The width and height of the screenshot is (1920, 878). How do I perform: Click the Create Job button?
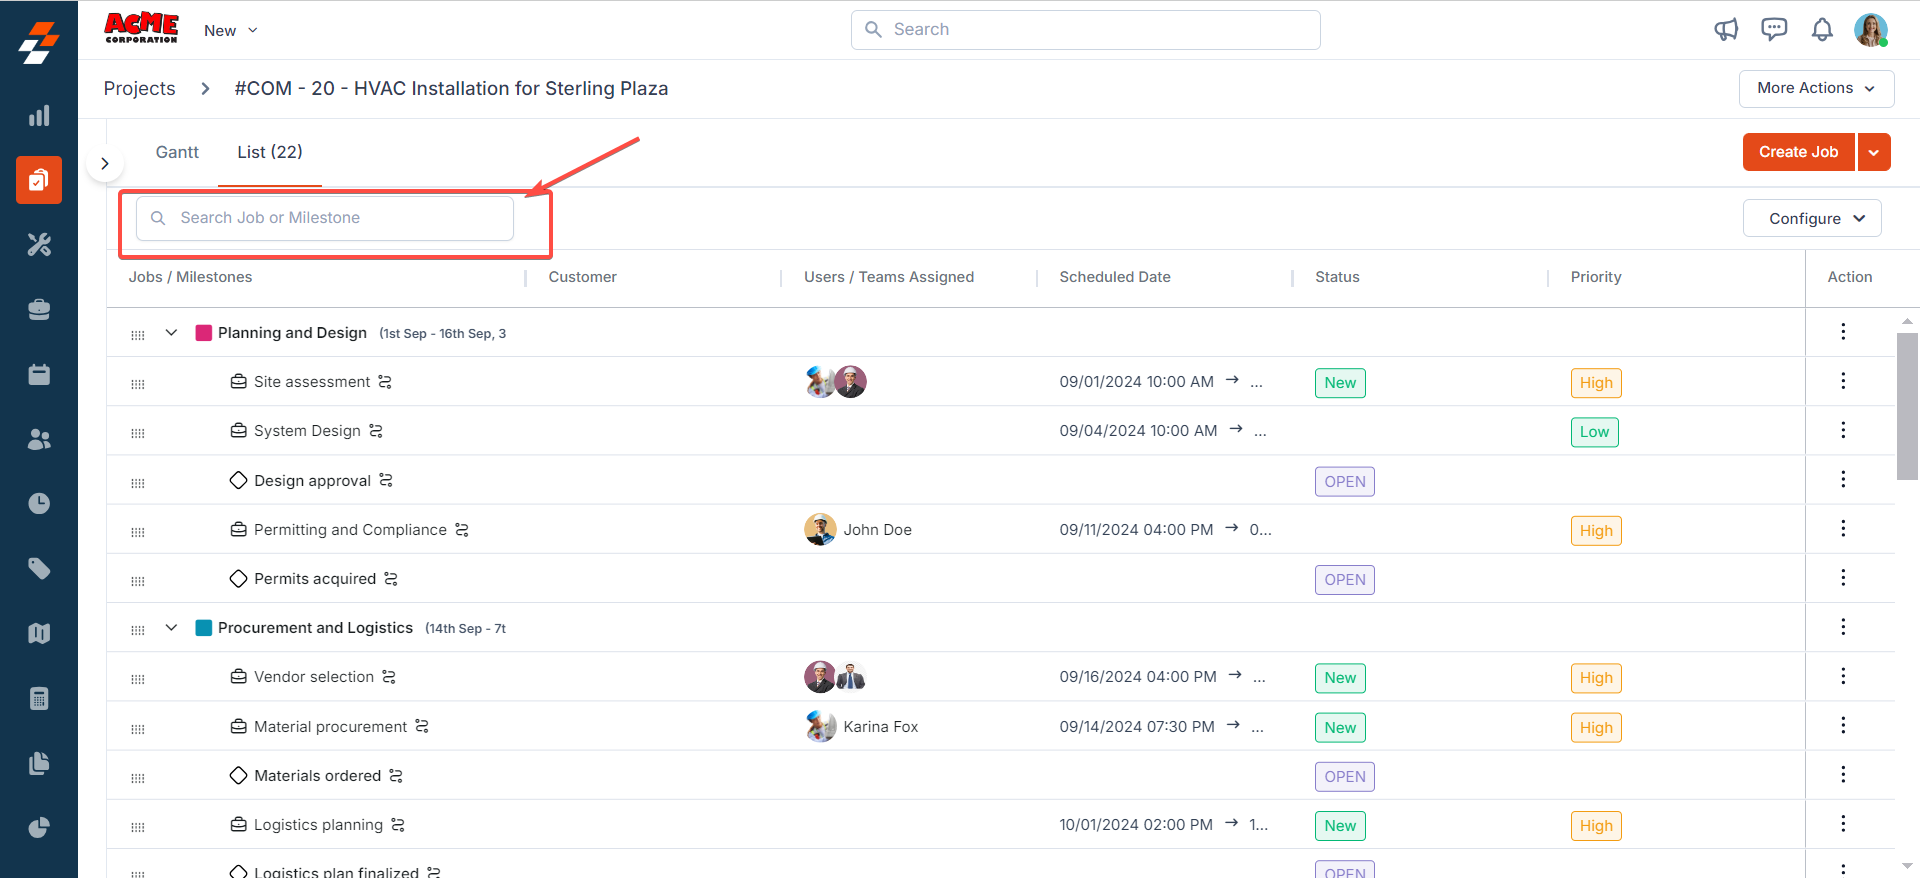click(1798, 152)
